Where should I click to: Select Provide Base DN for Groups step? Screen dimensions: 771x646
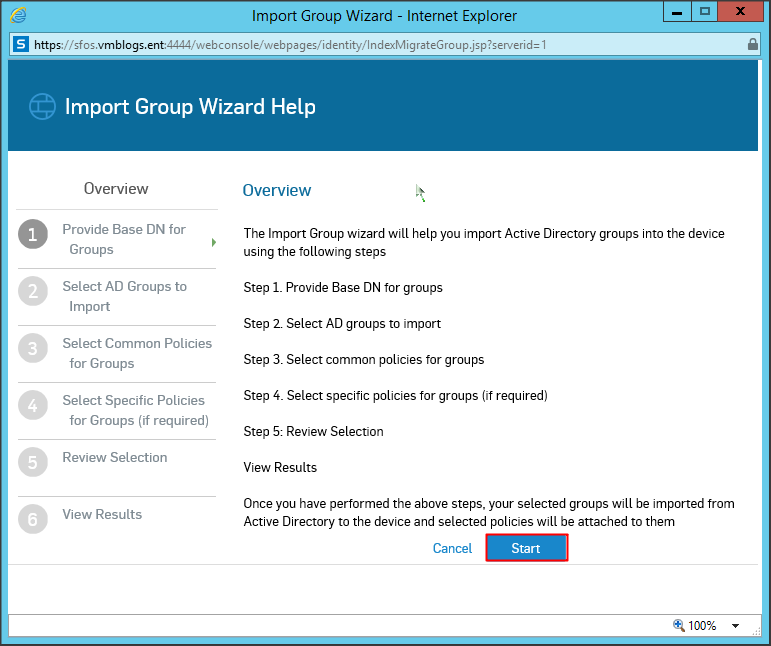point(124,239)
